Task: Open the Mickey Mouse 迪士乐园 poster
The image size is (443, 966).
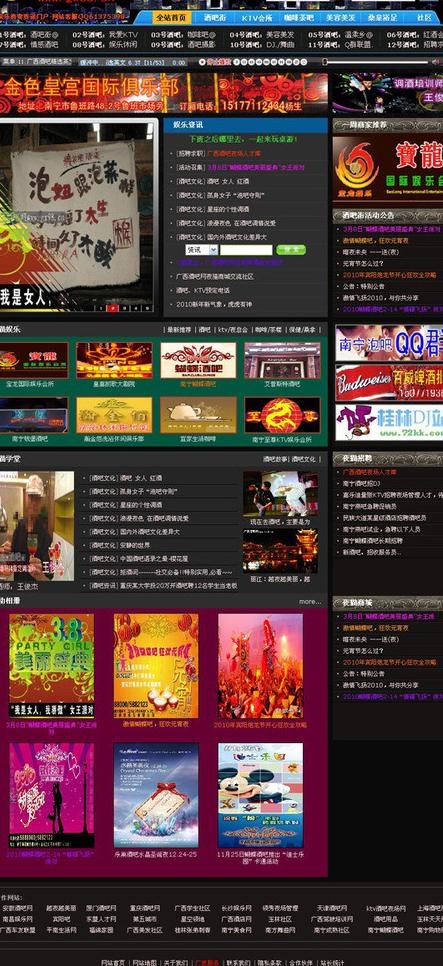Action: 261,795
